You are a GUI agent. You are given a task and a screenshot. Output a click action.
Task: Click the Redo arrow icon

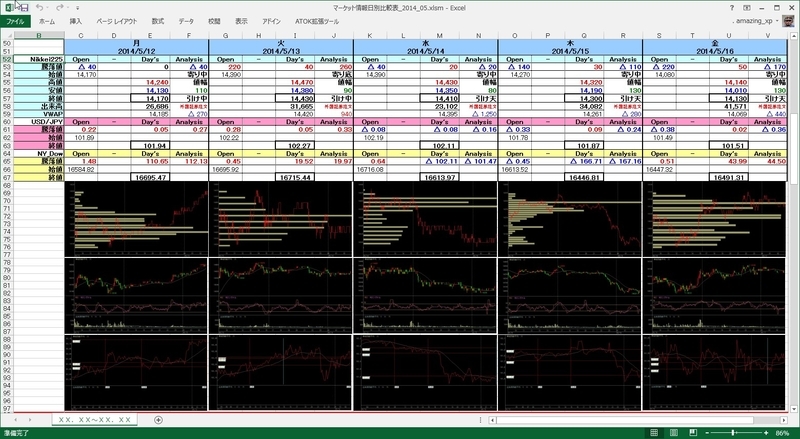tap(59, 8)
